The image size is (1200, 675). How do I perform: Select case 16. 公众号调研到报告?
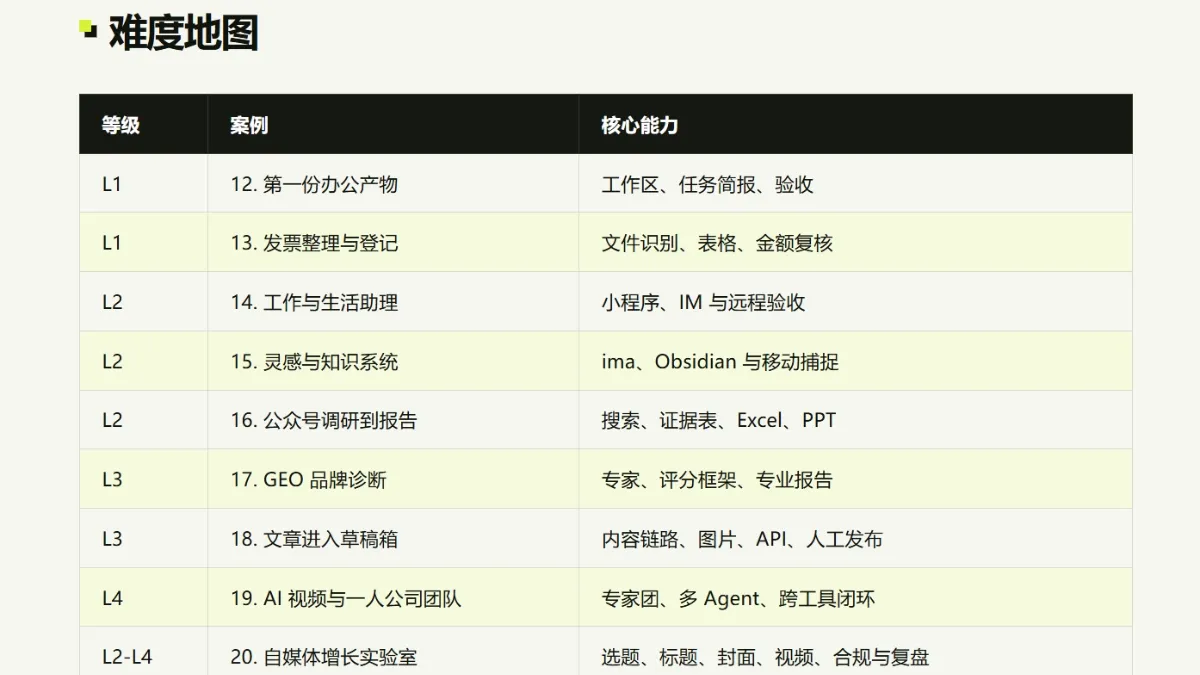[324, 420]
